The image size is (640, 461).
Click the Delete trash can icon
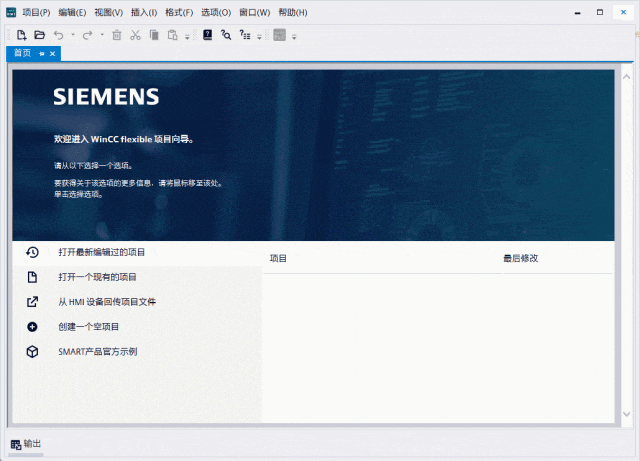pyautogui.click(x=117, y=35)
